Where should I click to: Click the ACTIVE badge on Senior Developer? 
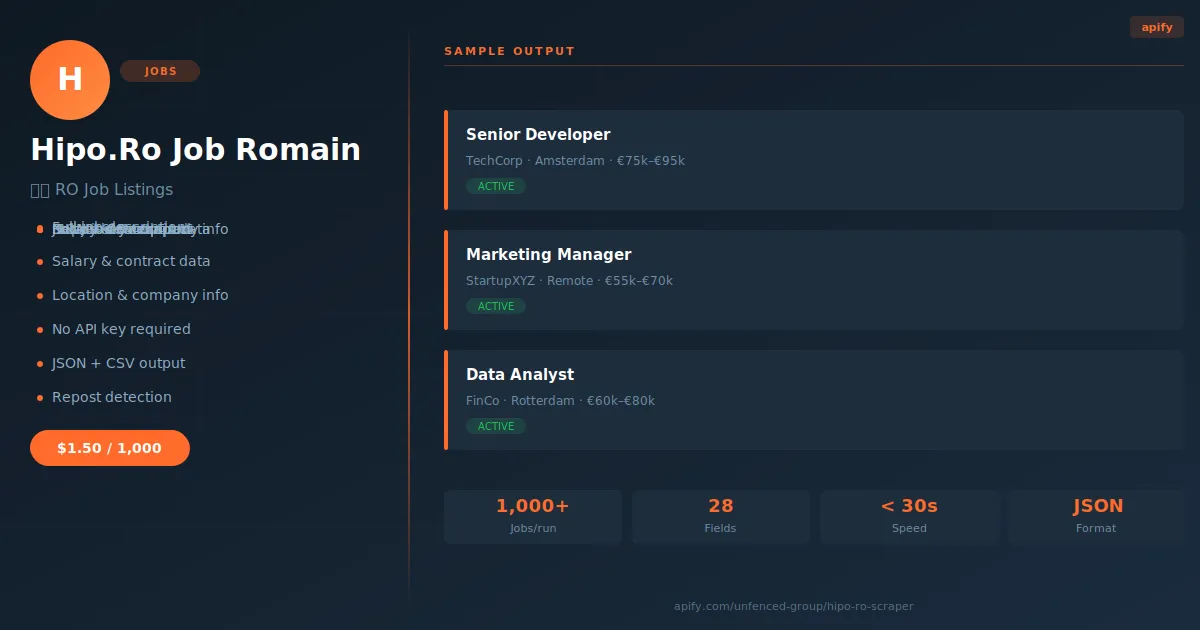click(x=496, y=186)
